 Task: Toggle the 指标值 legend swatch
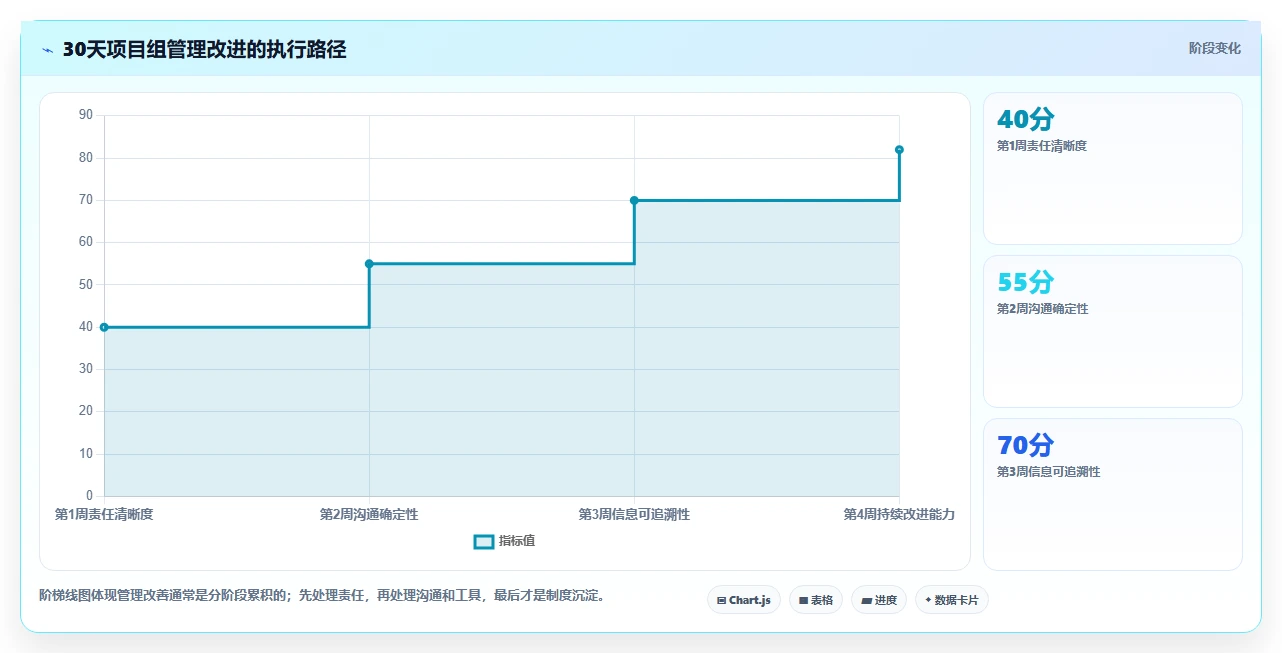pyautogui.click(x=483, y=541)
